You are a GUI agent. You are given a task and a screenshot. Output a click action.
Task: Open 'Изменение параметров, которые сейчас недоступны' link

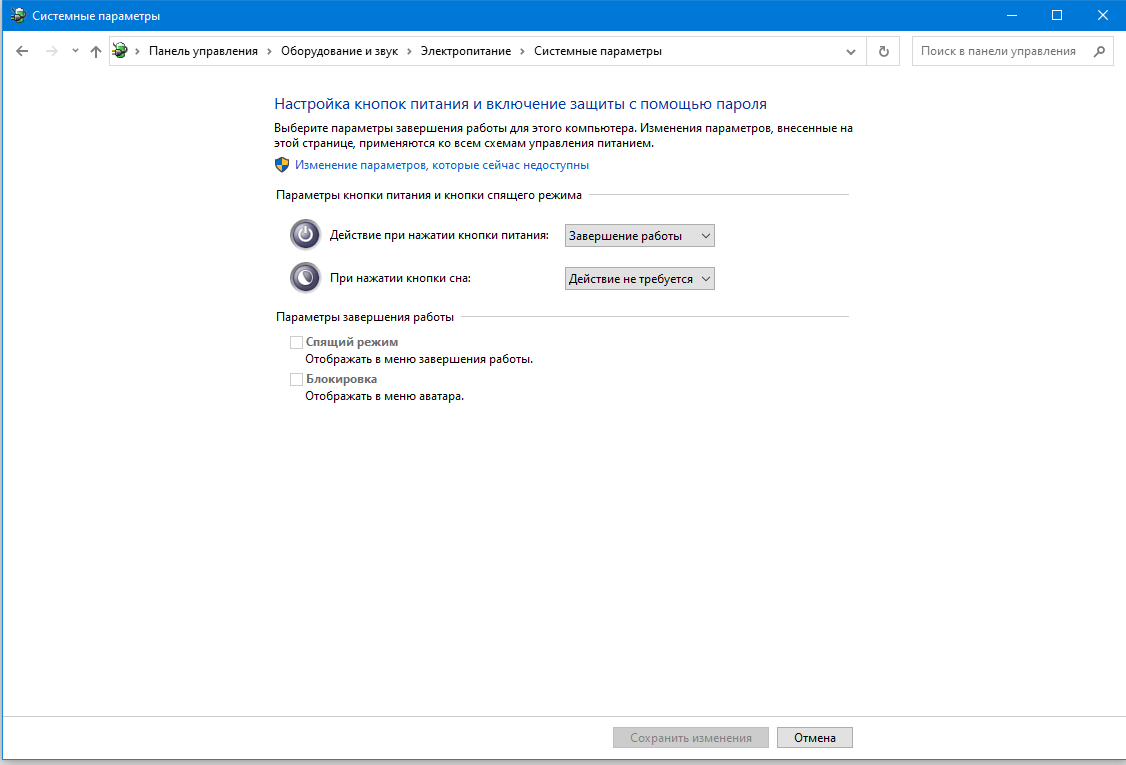point(442,165)
